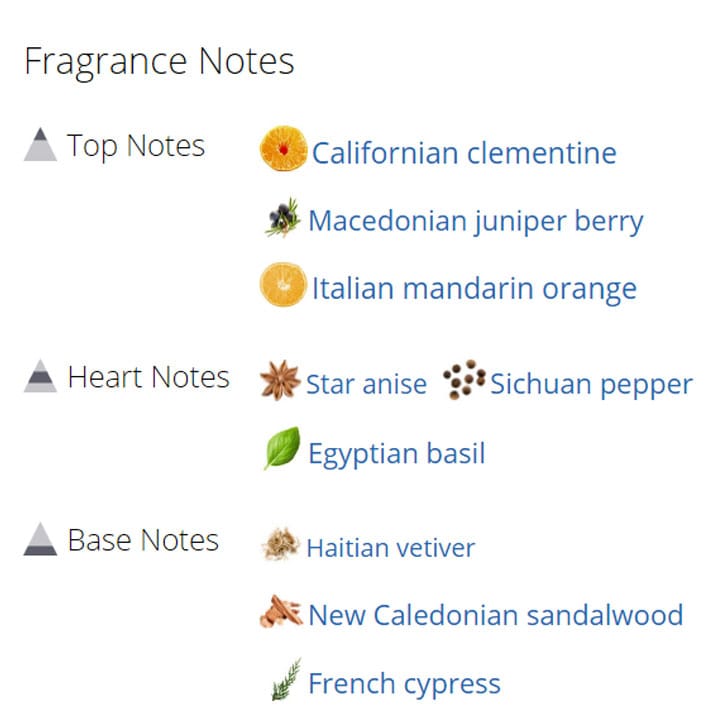Viewport: 720px width, 720px height.
Task: Open the Haitian vetiver link
Action: point(390,548)
